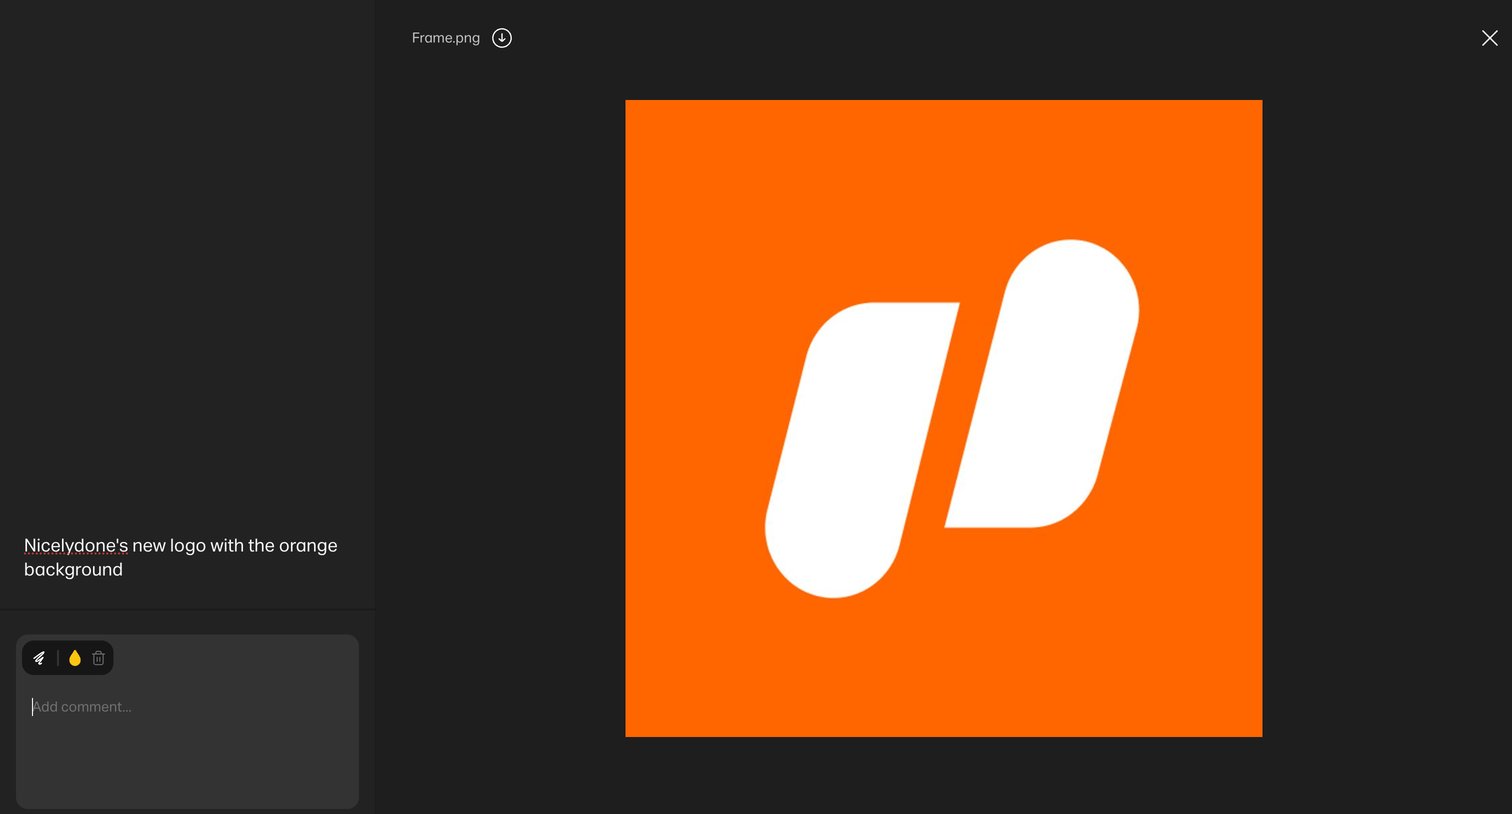Select the scribble drawing tool
1512x814 pixels.
(x=40, y=658)
